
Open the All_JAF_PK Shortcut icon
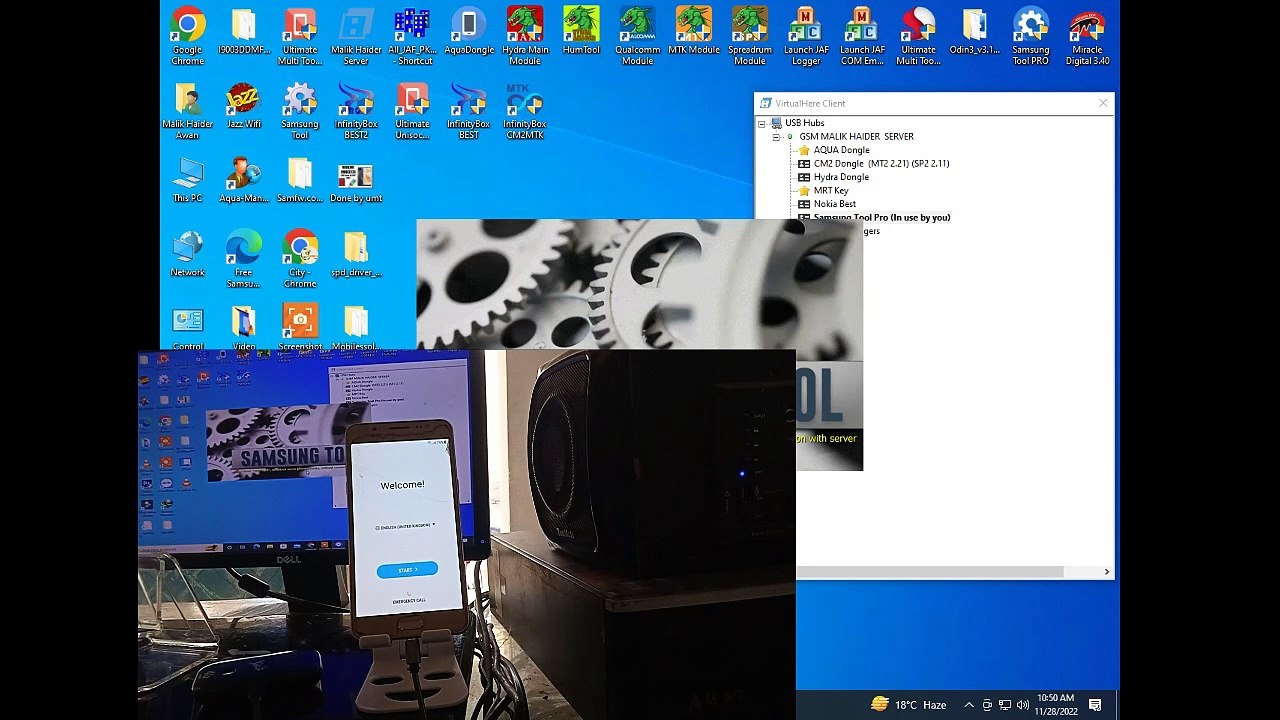point(412,36)
